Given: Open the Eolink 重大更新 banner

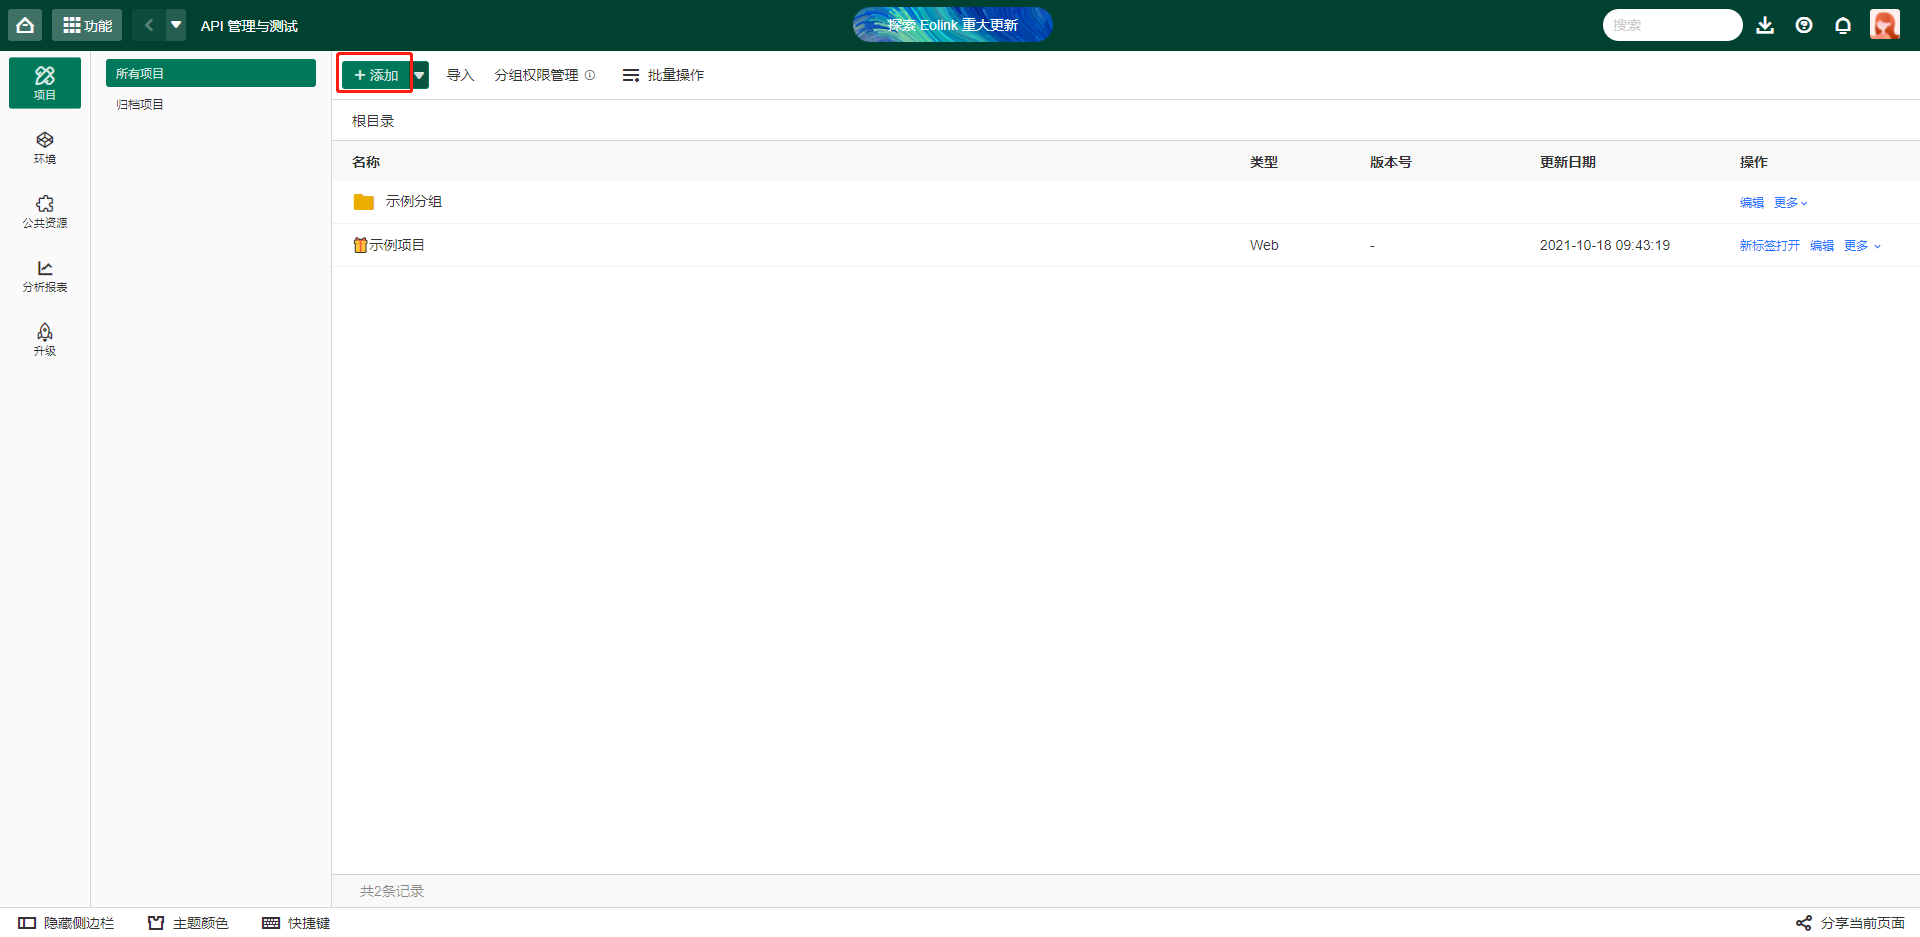Looking at the screenshot, I should click(x=952, y=25).
